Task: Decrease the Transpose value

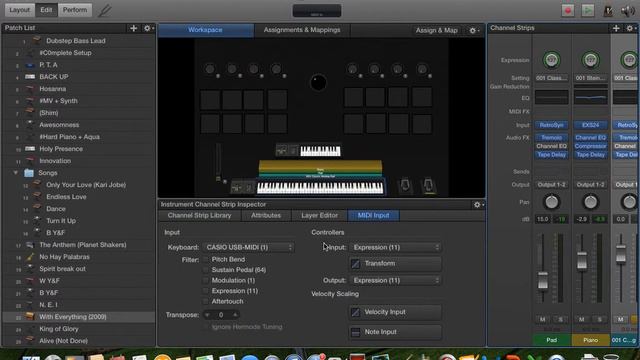Action: [207, 315]
